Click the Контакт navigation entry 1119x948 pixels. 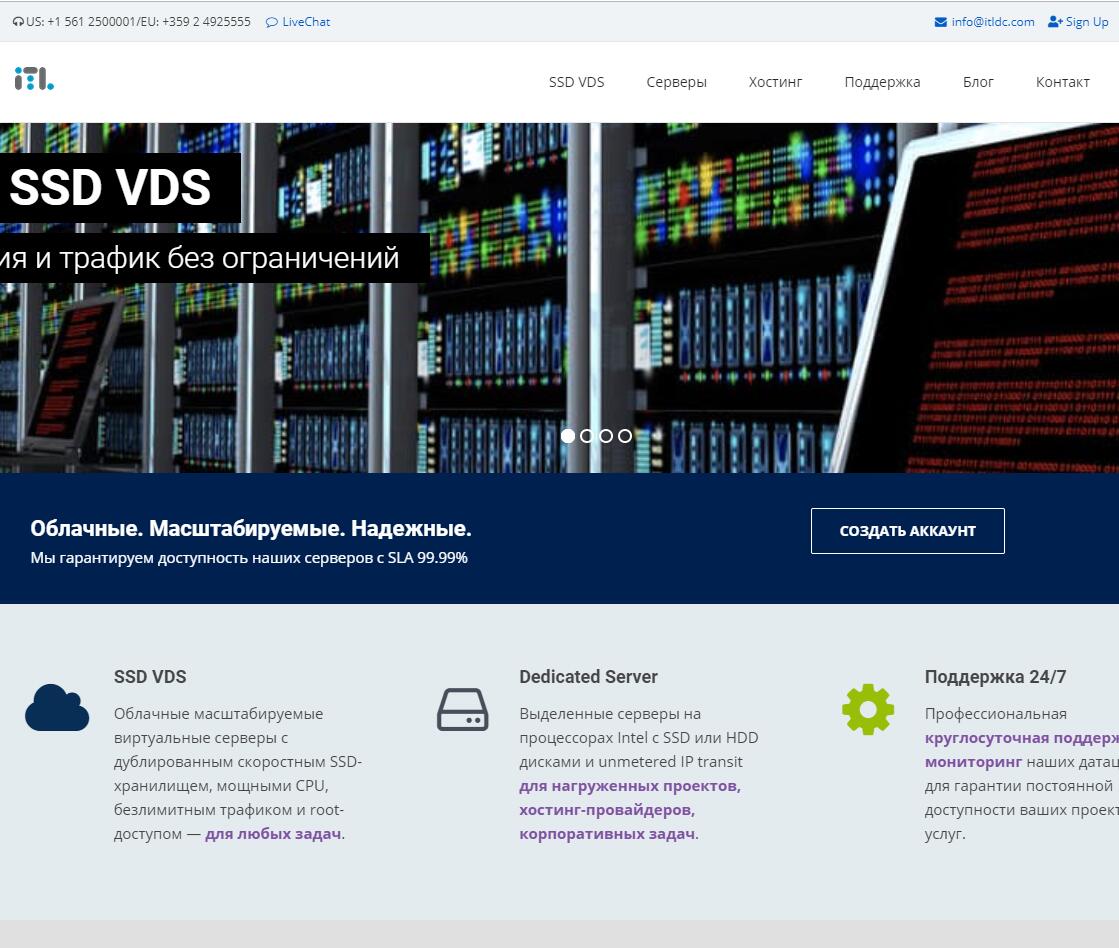[1062, 82]
